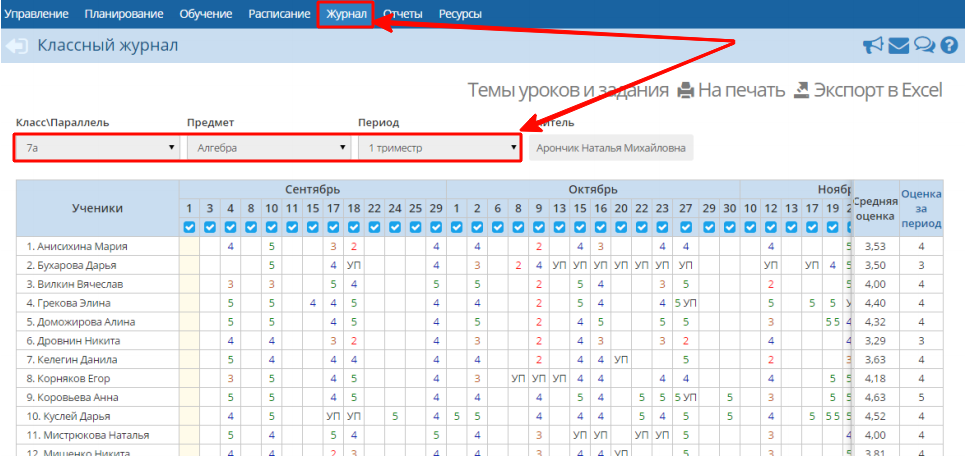Click the help question mark icon

pyautogui.click(x=949, y=45)
